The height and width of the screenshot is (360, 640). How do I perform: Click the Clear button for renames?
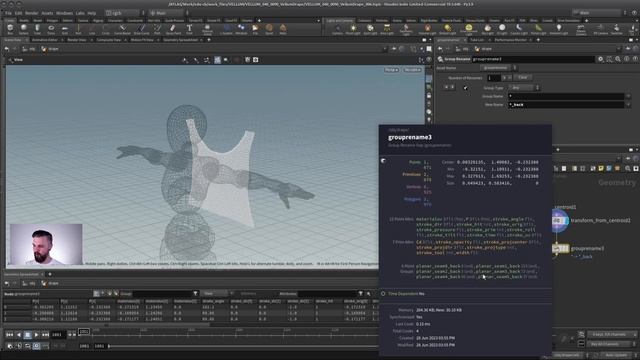[x=522, y=77]
